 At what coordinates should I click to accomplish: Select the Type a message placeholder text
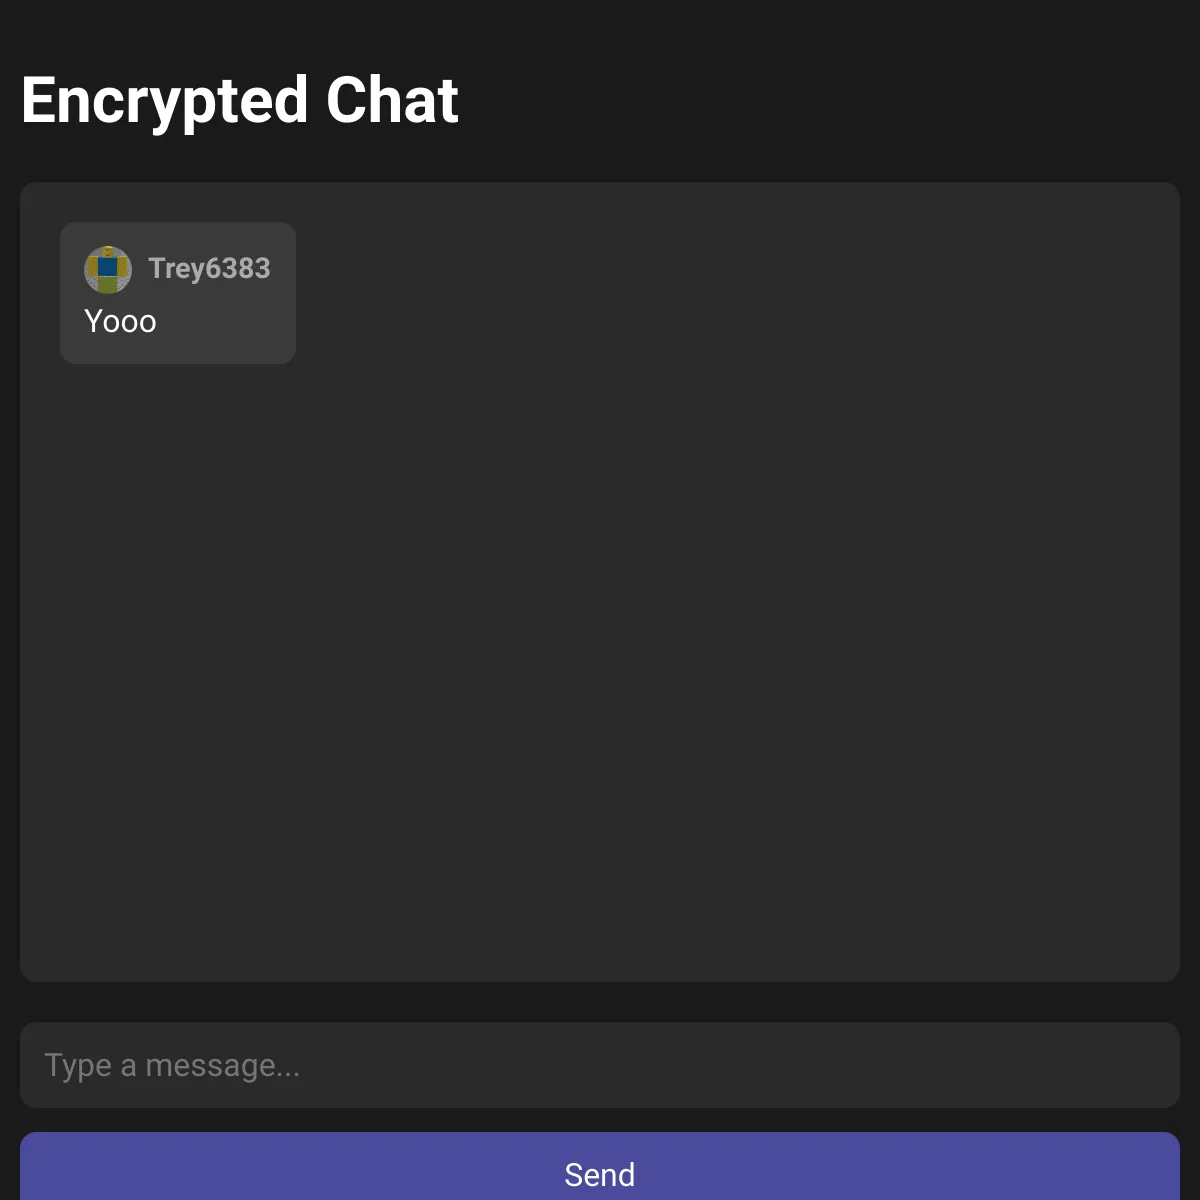click(172, 1064)
